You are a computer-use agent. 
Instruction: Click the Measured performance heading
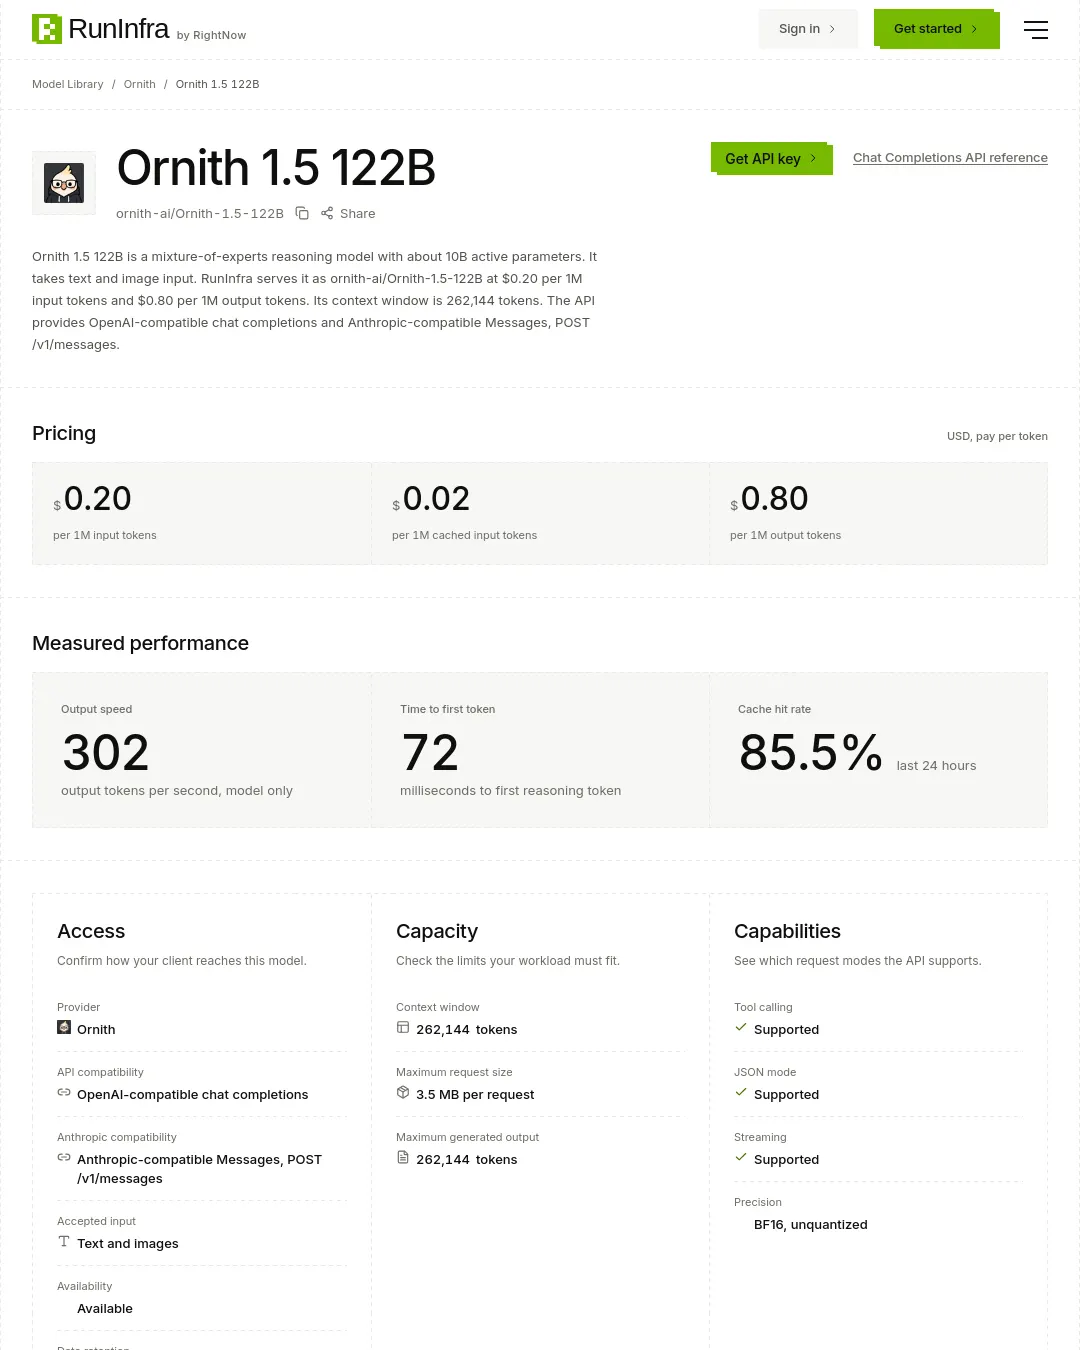[x=140, y=643]
